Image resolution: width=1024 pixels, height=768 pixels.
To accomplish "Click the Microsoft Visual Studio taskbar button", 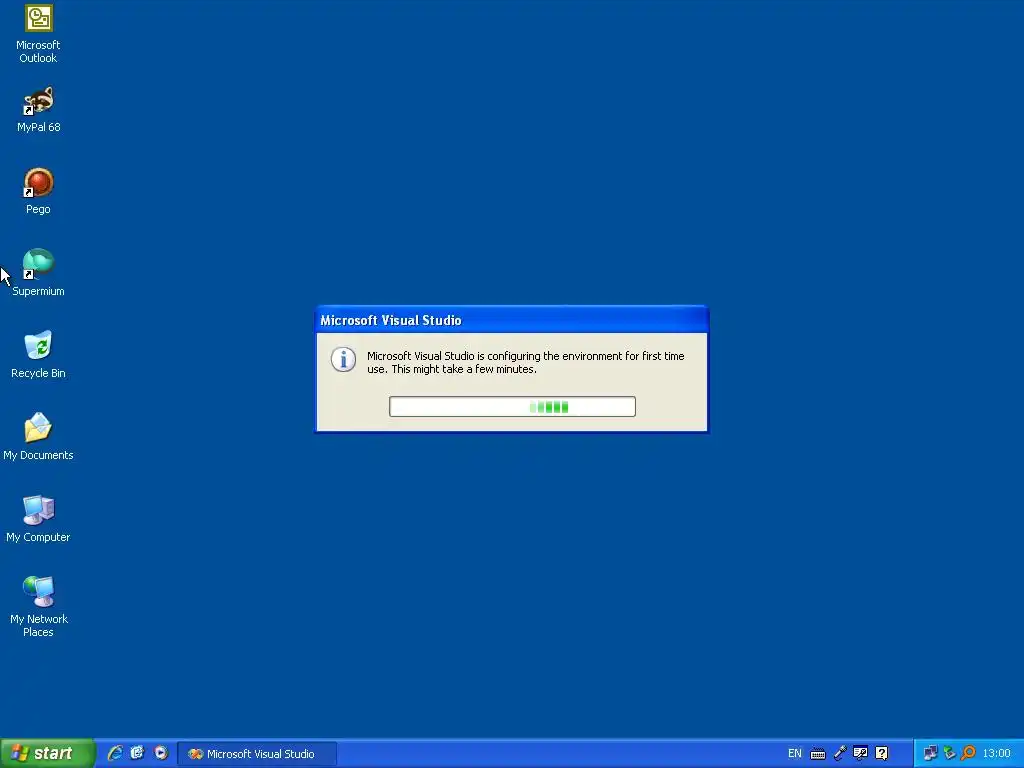I will [x=257, y=754].
